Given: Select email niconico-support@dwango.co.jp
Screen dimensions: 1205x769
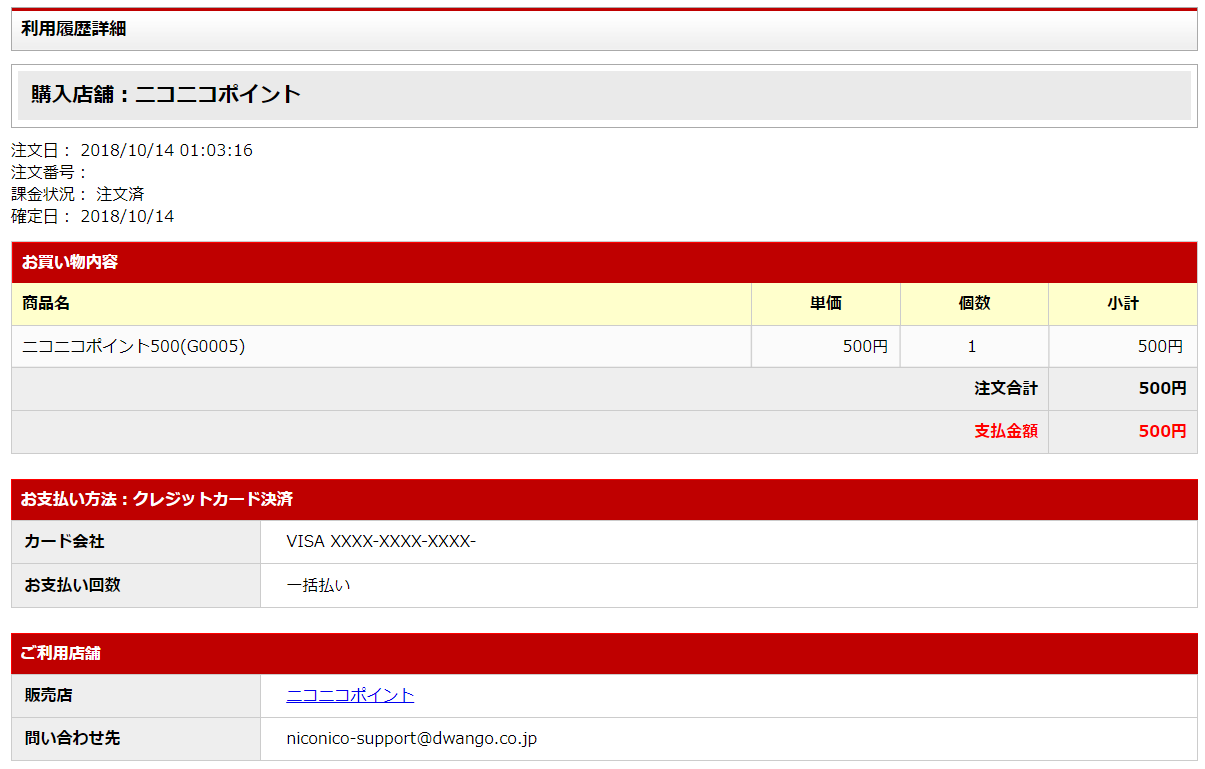Looking at the screenshot, I should coord(412,738).
